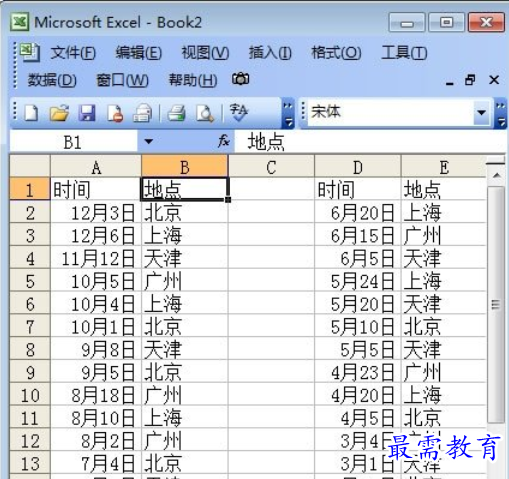Screen dimensions: 509x479
Task: Select cell with date 11月12日
Action: [x=96, y=258]
